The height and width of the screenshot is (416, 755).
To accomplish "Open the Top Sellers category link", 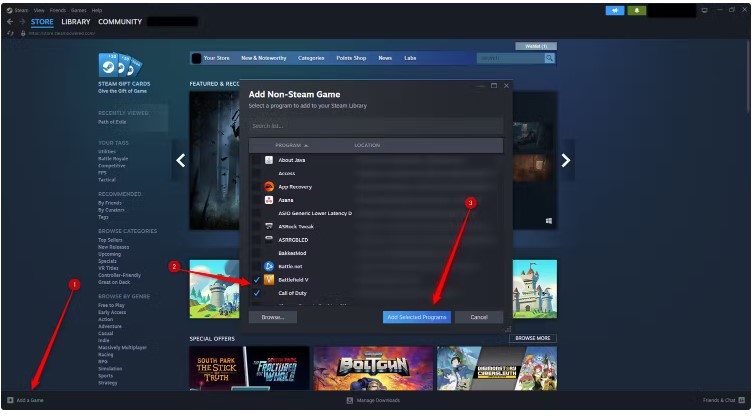I will pos(110,240).
